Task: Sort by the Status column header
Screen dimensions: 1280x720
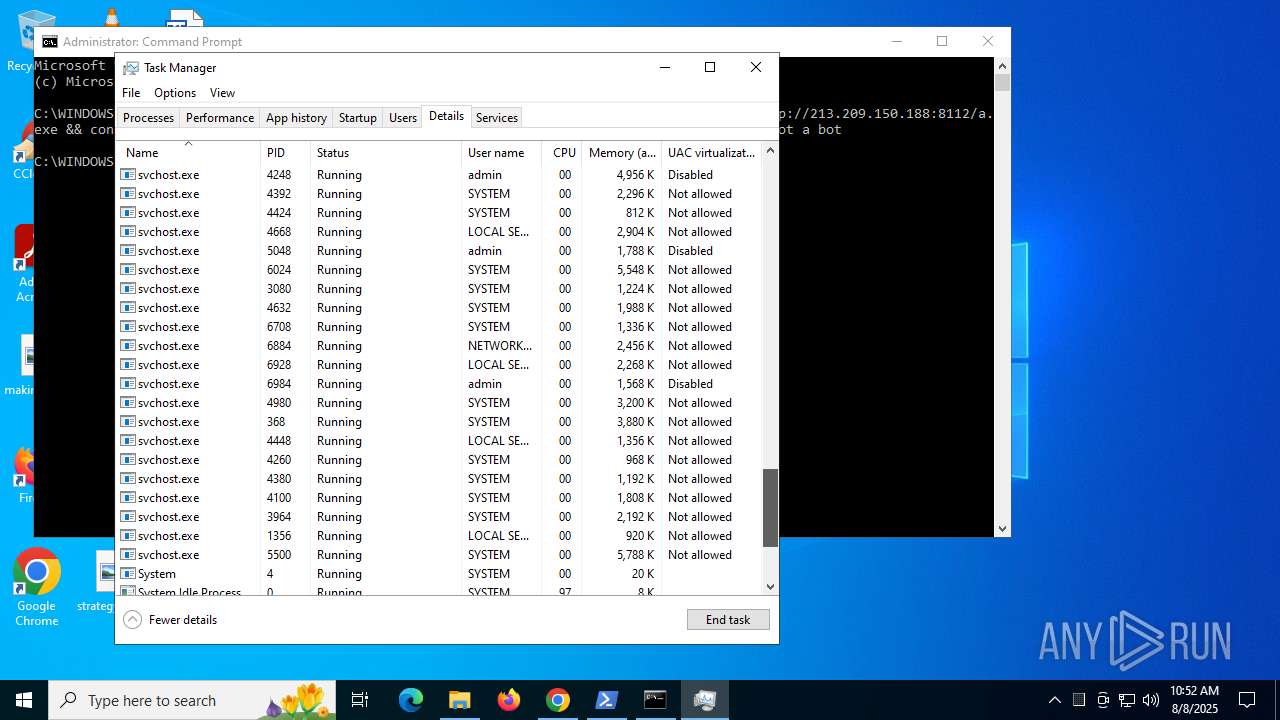Action: [386, 152]
